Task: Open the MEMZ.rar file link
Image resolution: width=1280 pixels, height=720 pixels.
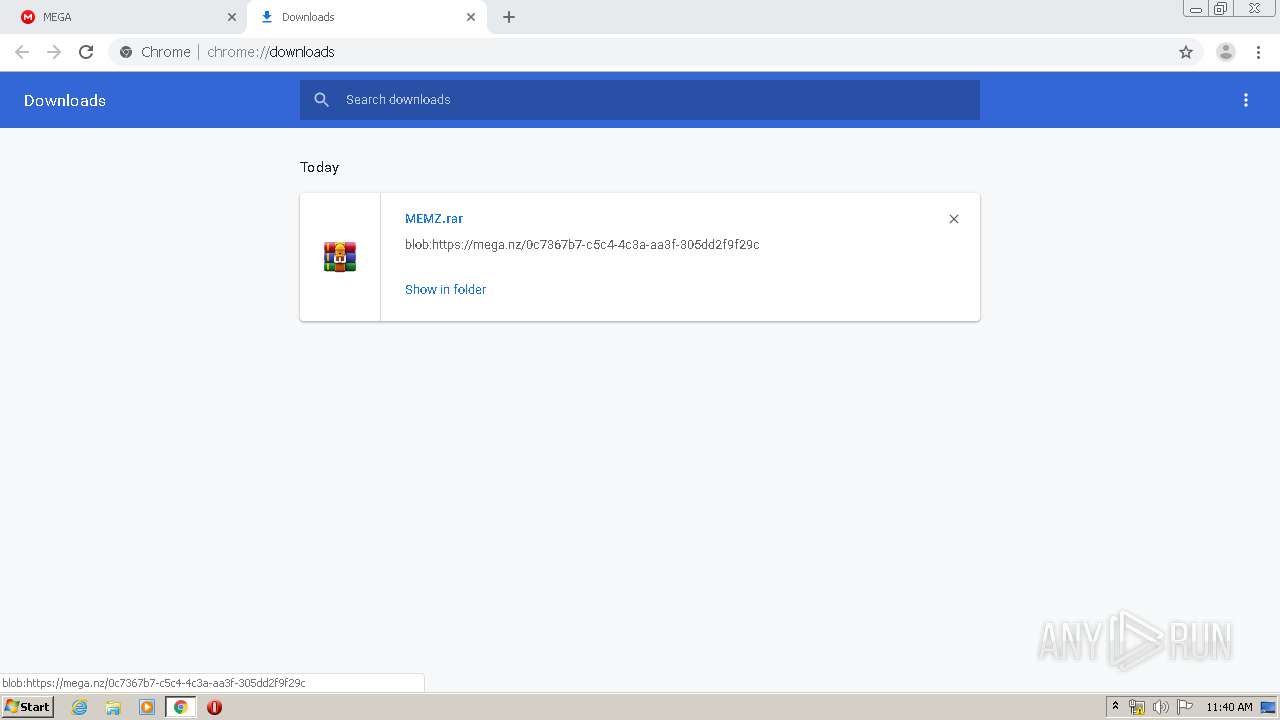Action: pos(434,218)
